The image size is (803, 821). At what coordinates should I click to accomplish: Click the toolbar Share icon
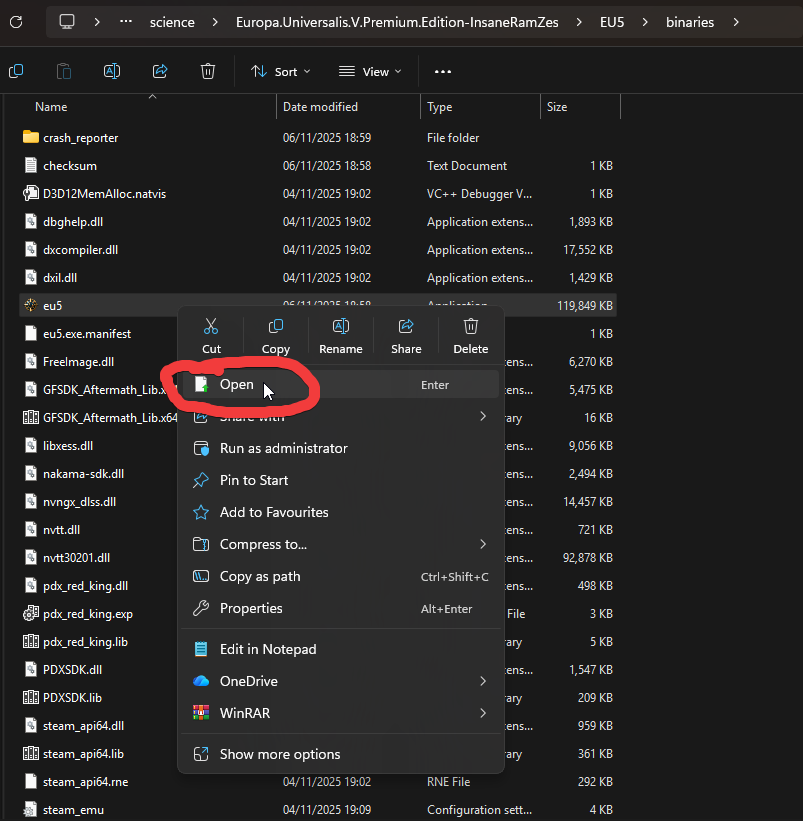(x=160, y=71)
